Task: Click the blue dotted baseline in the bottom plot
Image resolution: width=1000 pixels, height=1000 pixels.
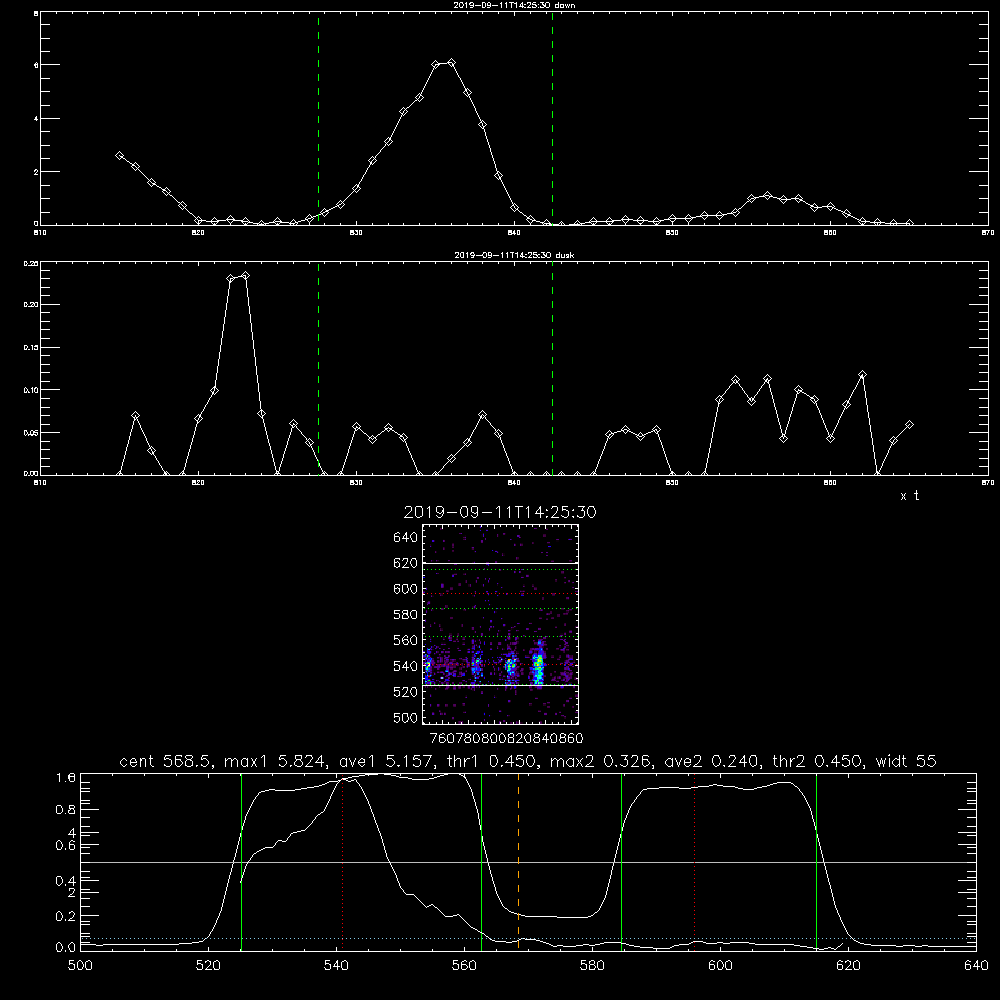Action: click(x=528, y=938)
